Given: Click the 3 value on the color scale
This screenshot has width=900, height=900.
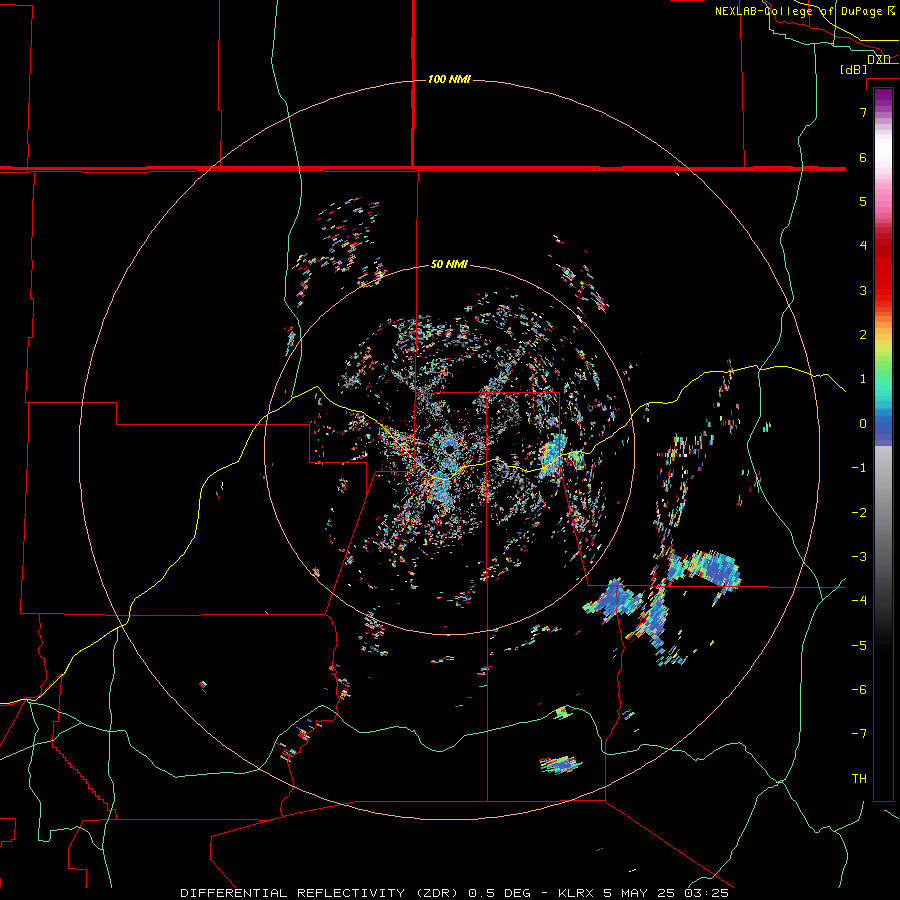Looking at the screenshot, I should [863, 290].
